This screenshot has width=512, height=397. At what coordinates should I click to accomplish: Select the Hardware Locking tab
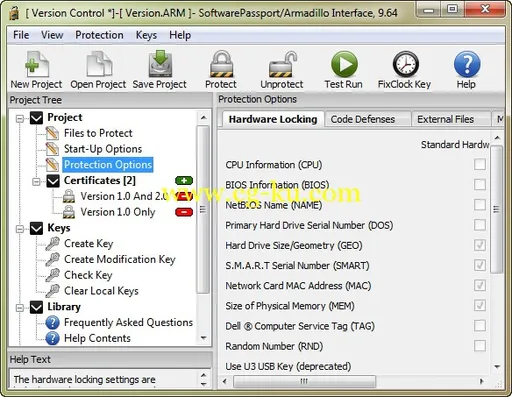273,119
